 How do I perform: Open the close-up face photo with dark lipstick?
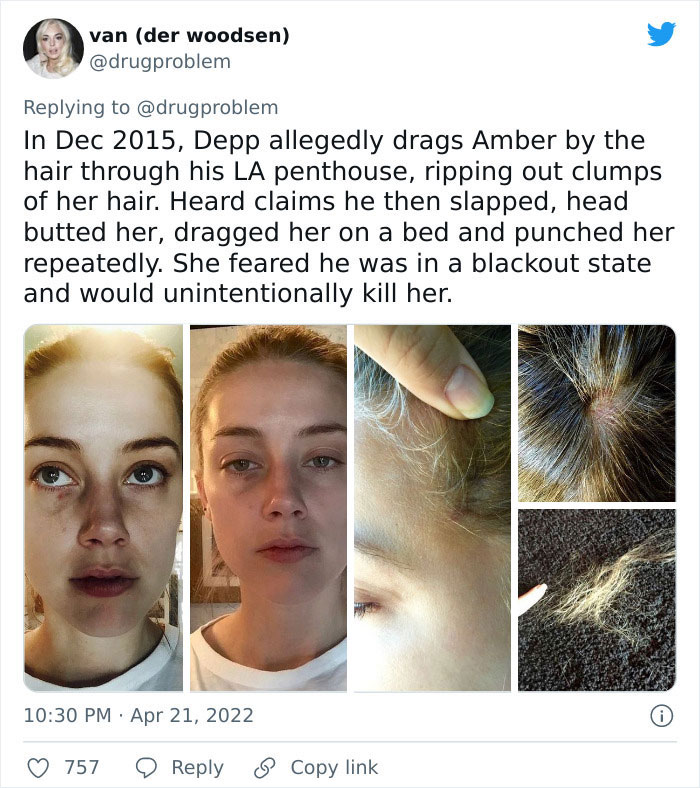tap(103, 508)
